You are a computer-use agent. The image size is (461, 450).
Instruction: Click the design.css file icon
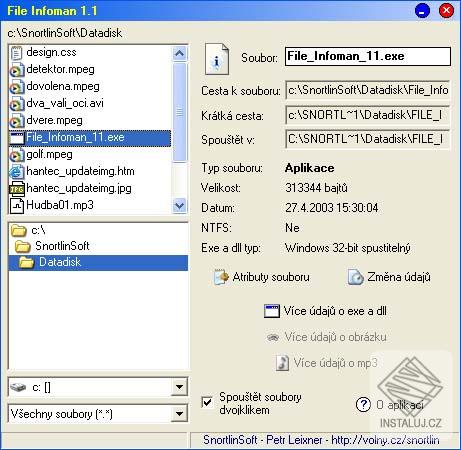(16, 53)
